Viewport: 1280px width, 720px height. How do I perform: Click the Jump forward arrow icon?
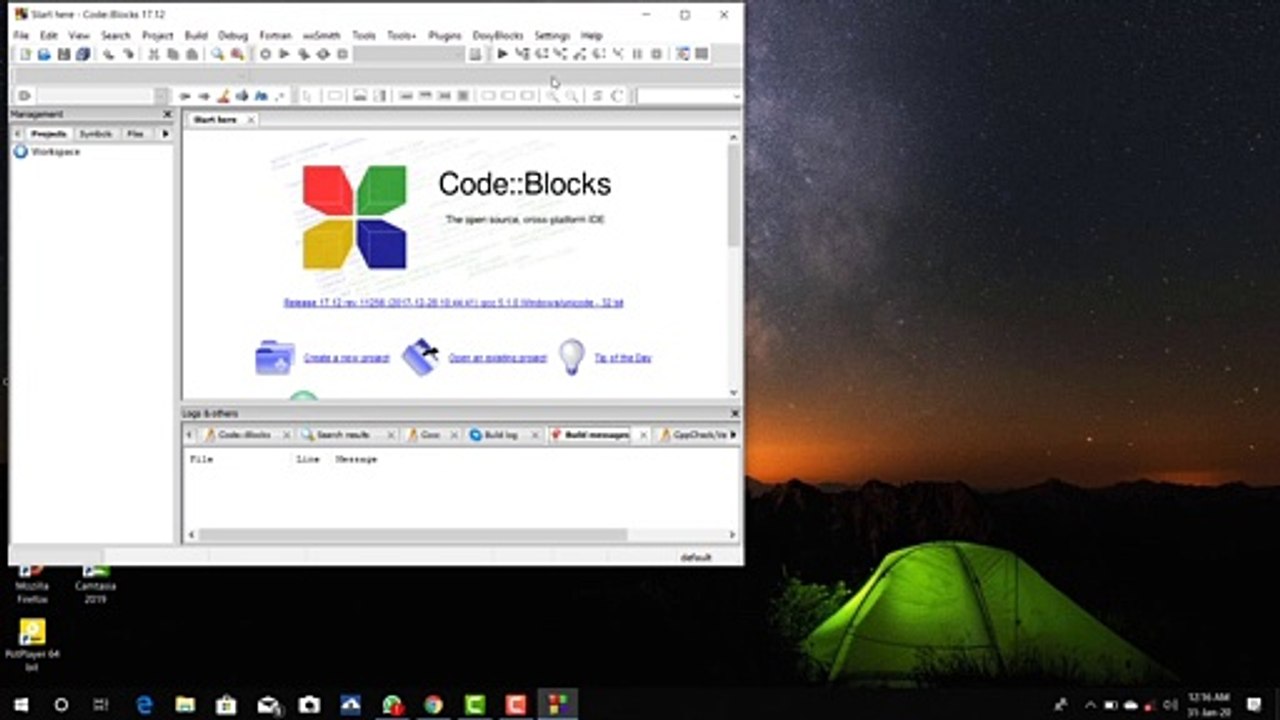(204, 96)
